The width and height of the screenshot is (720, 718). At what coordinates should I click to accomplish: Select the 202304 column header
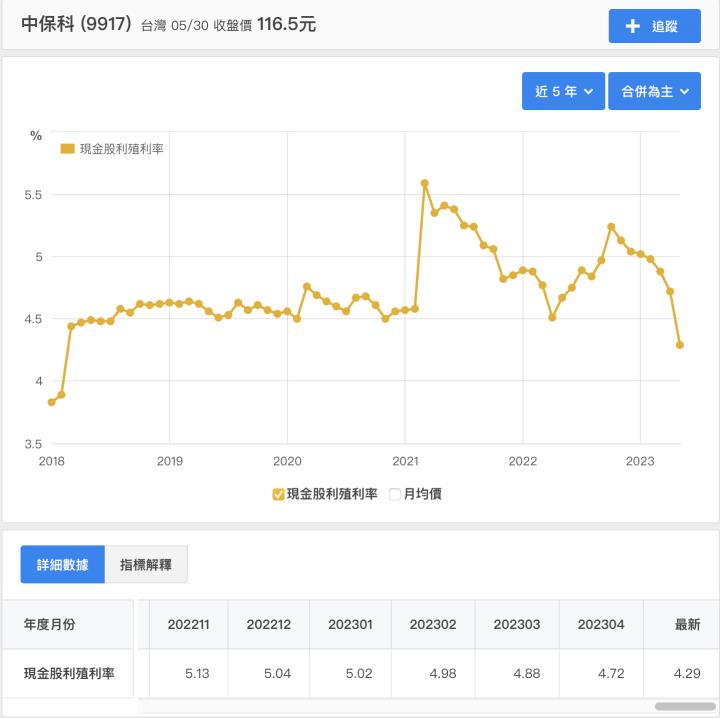[600, 624]
